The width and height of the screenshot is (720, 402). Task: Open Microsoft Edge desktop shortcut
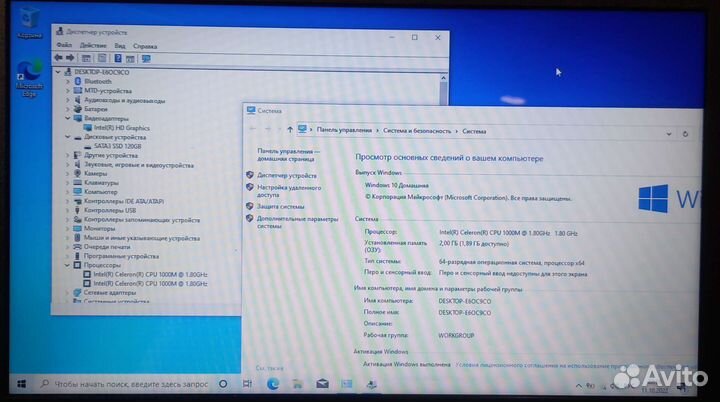click(x=29, y=78)
